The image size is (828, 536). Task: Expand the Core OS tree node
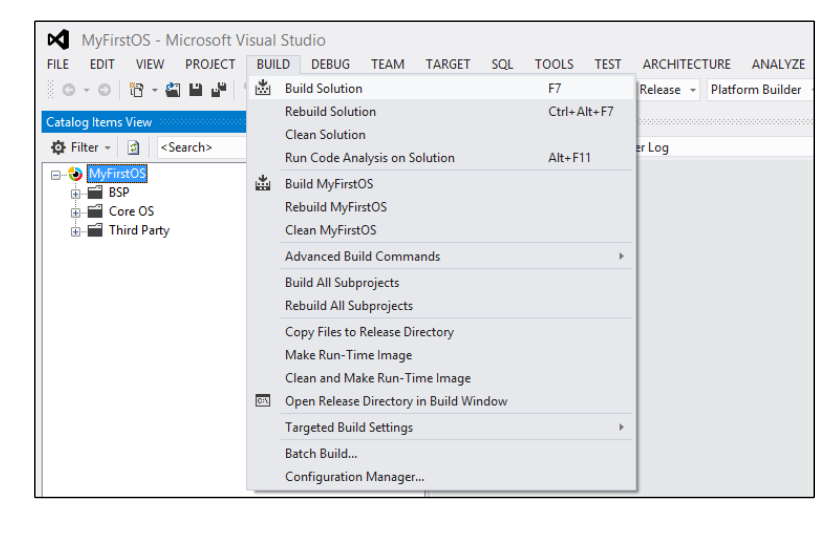[76, 213]
